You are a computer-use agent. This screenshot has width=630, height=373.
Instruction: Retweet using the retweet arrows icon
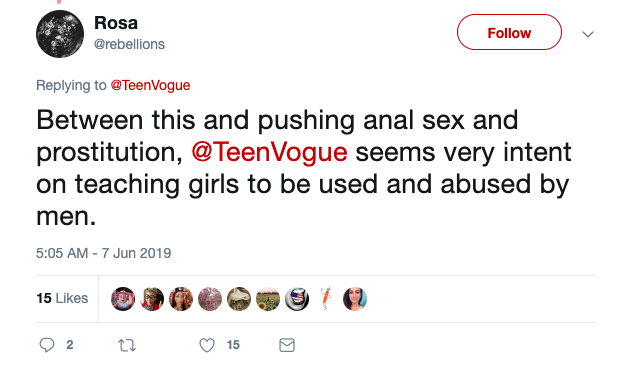(x=127, y=345)
